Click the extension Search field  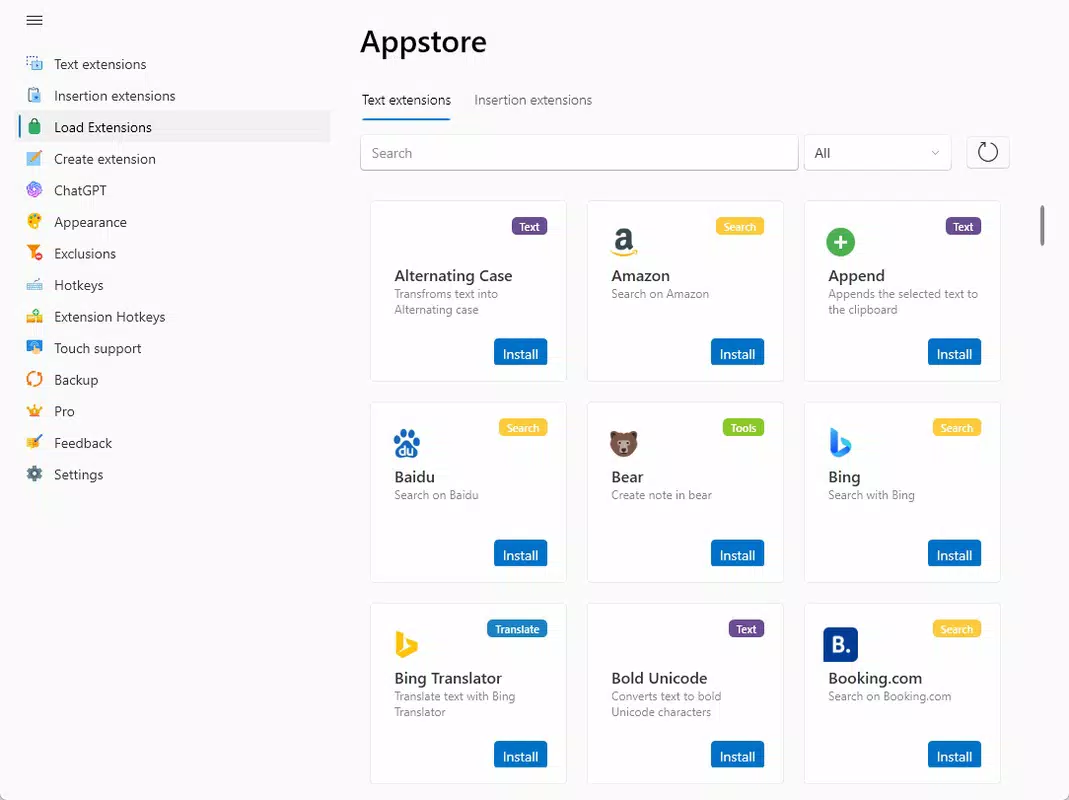579,153
